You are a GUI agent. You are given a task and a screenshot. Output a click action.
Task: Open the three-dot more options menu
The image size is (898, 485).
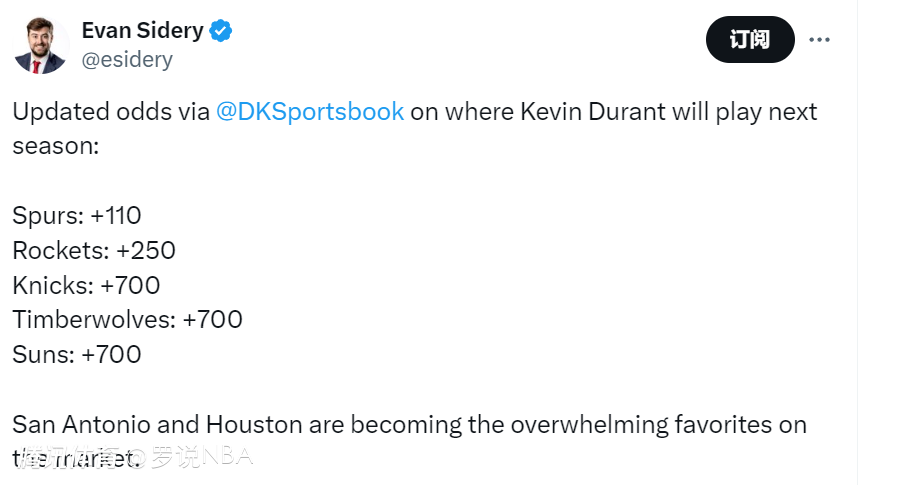[x=819, y=40]
